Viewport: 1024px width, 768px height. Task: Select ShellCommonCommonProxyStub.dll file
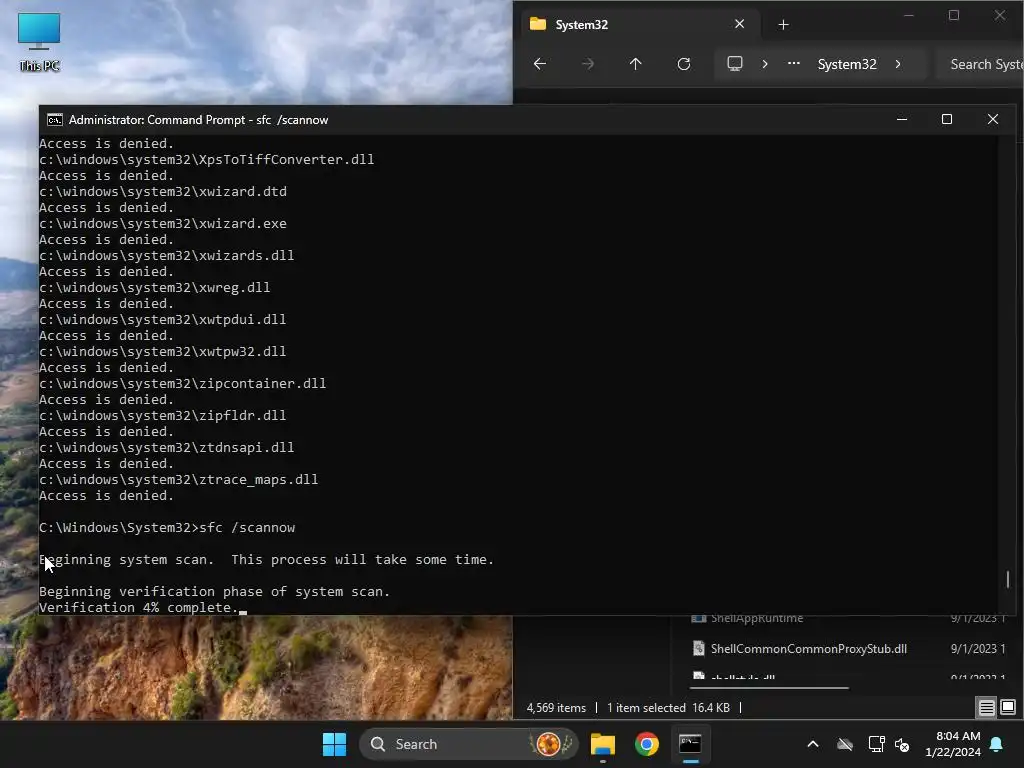[808, 648]
